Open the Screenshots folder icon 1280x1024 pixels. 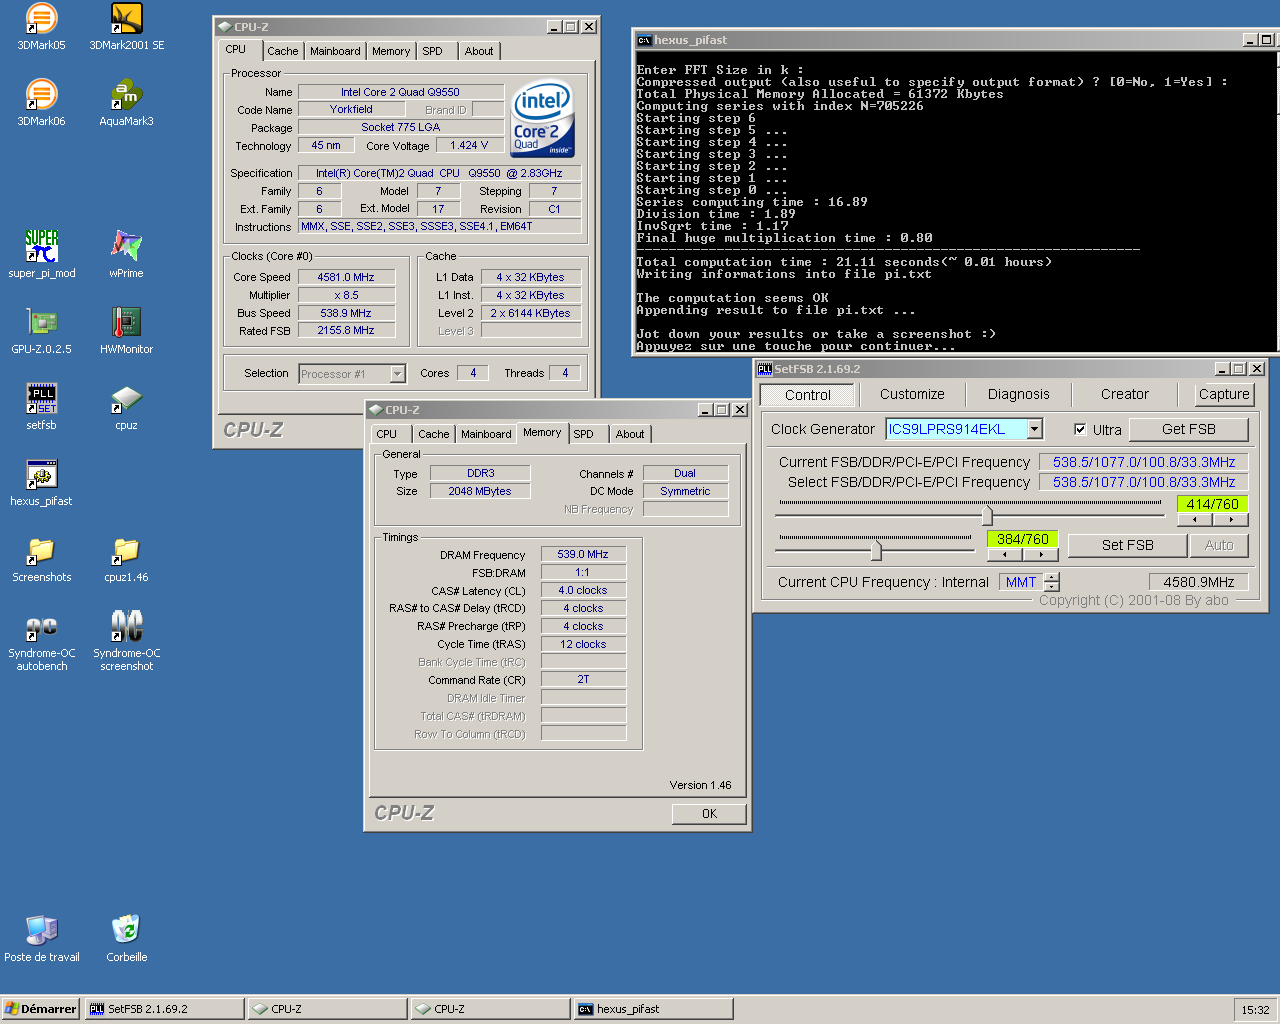[41, 559]
